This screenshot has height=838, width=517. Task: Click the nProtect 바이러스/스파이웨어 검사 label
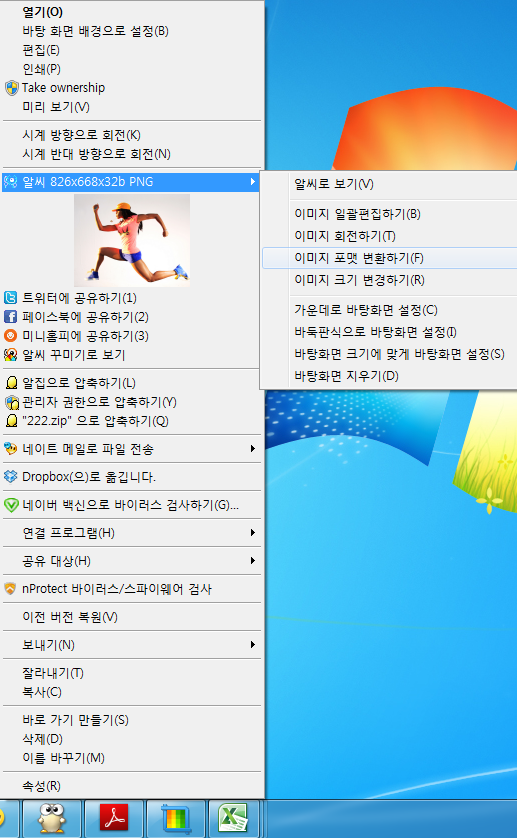(x=117, y=589)
